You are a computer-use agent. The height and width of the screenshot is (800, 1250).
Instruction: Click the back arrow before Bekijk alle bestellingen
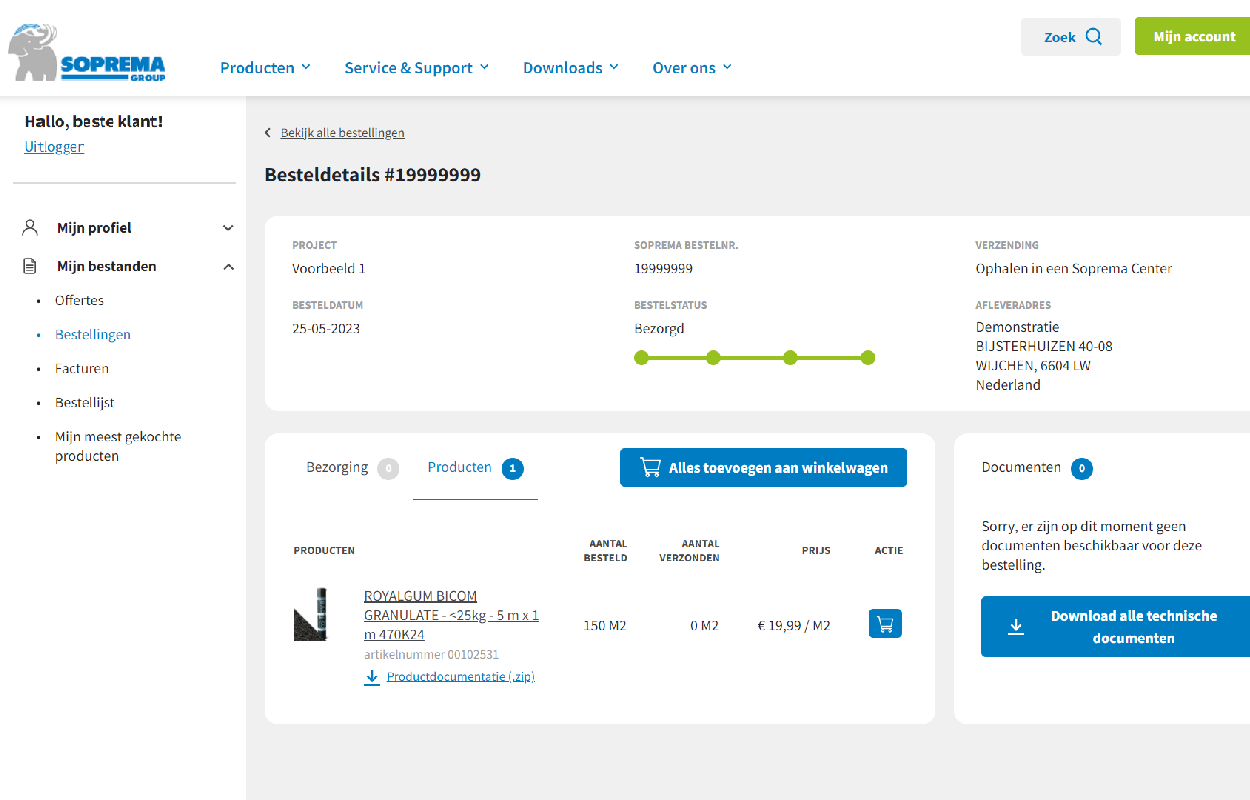[268, 132]
